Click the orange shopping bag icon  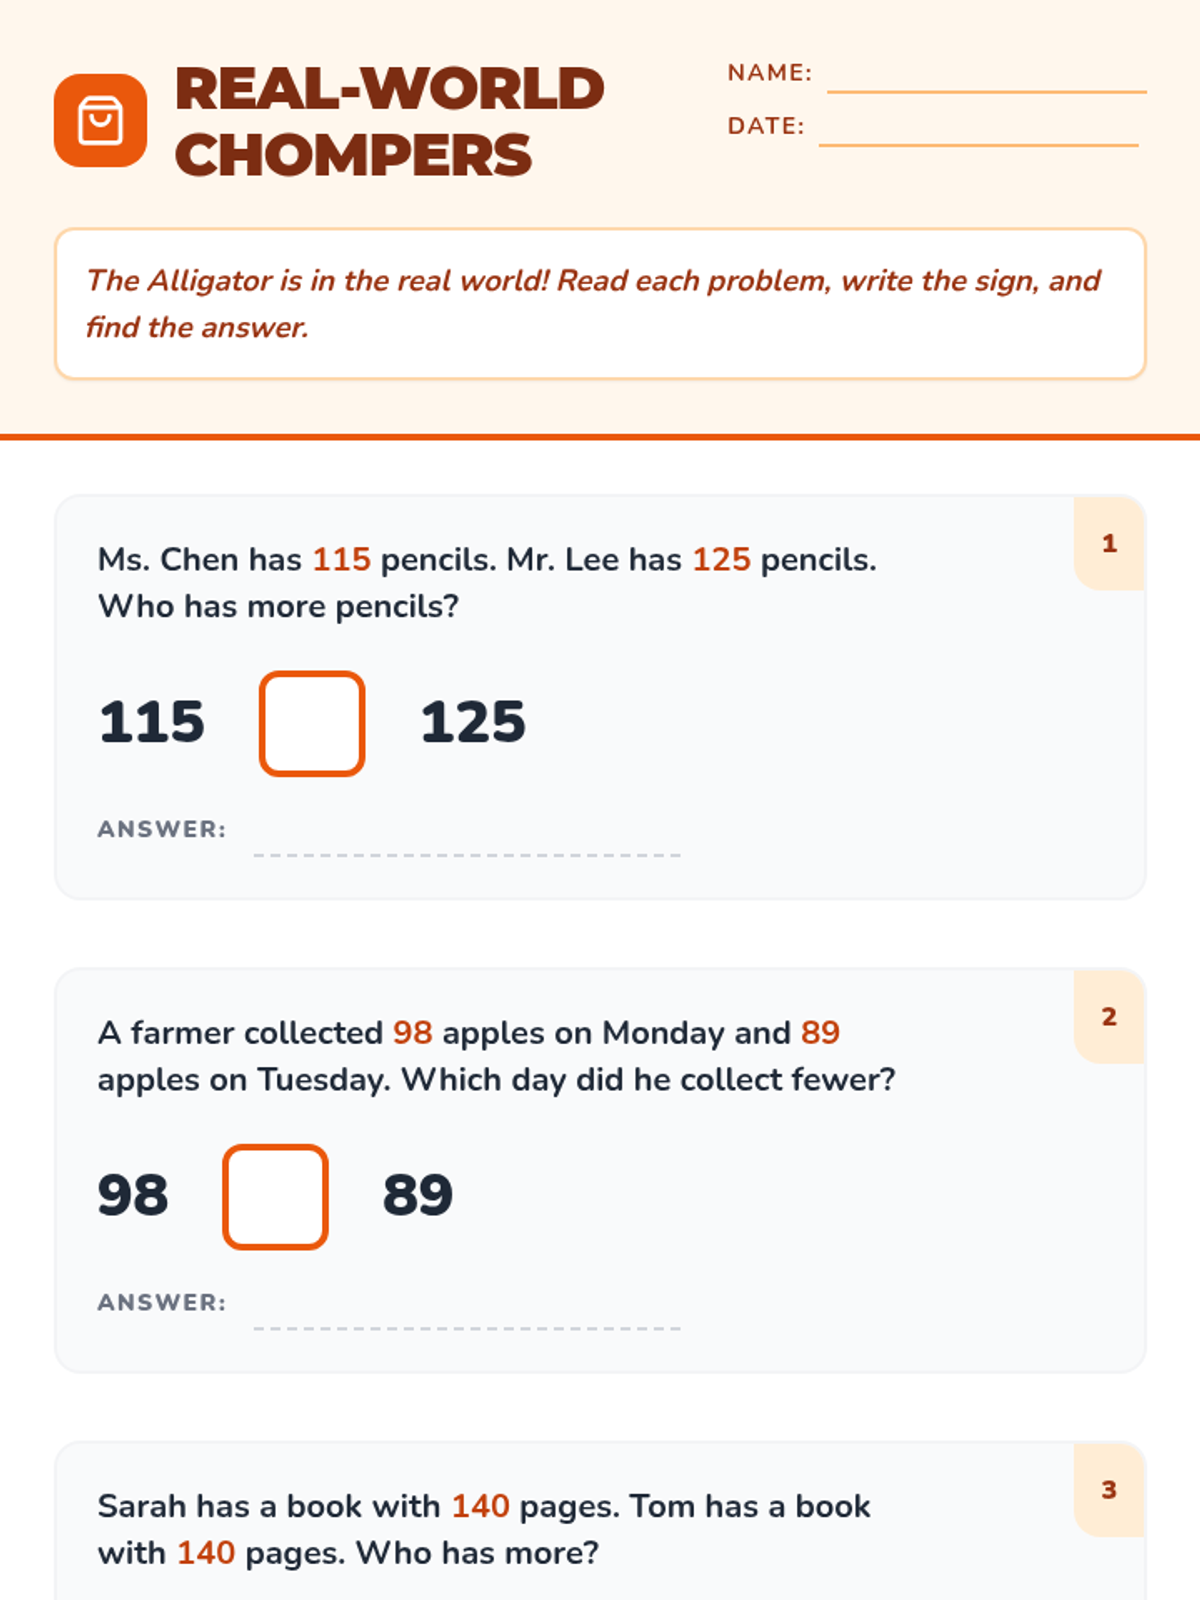tap(100, 121)
